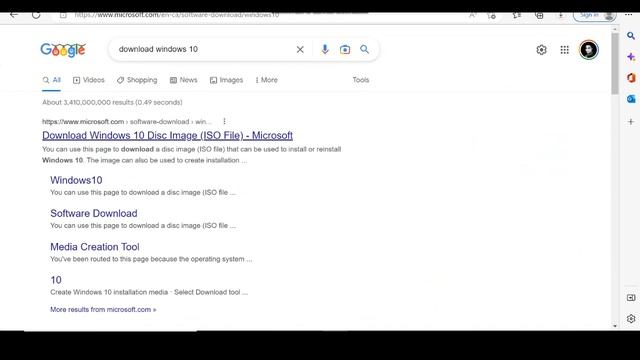Switch to the Images tab
This screenshot has width=640, height=360.
pos(227,80)
